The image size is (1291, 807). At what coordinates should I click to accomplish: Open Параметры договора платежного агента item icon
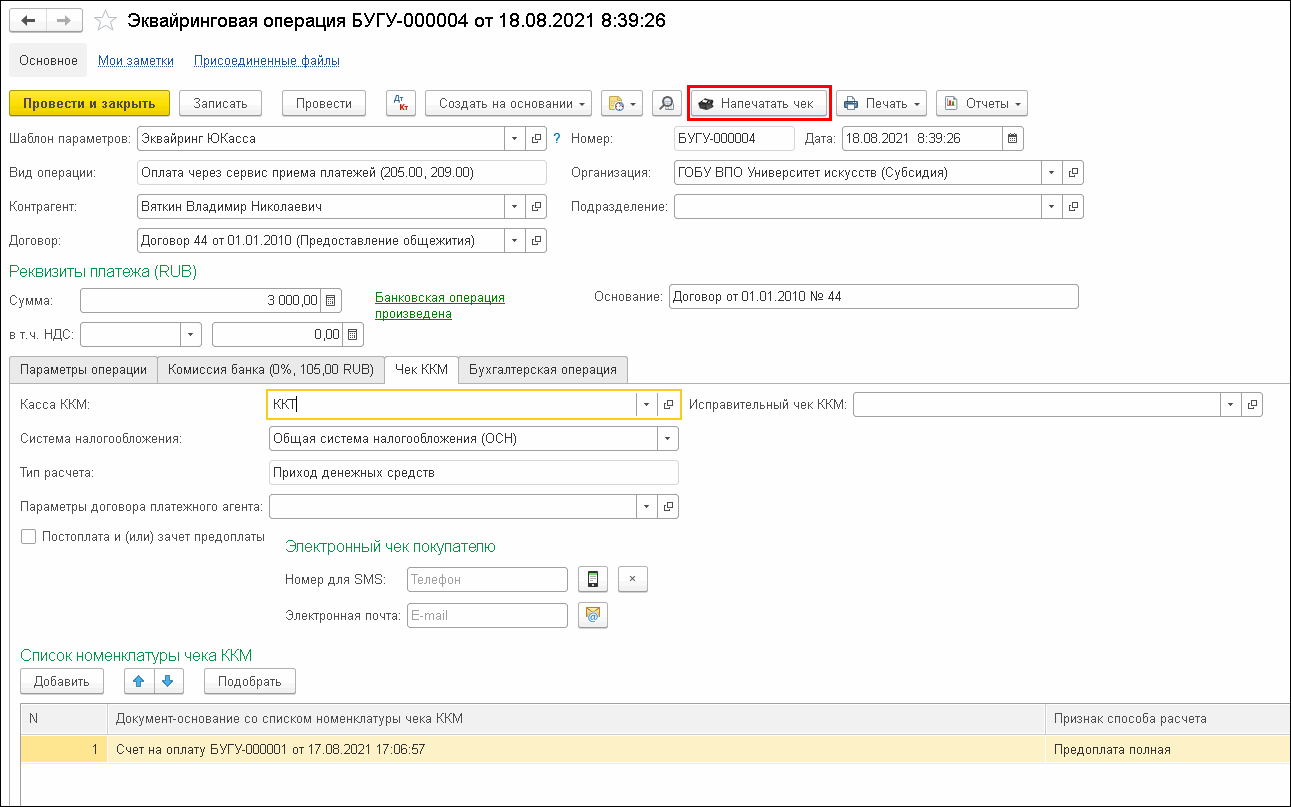point(669,506)
